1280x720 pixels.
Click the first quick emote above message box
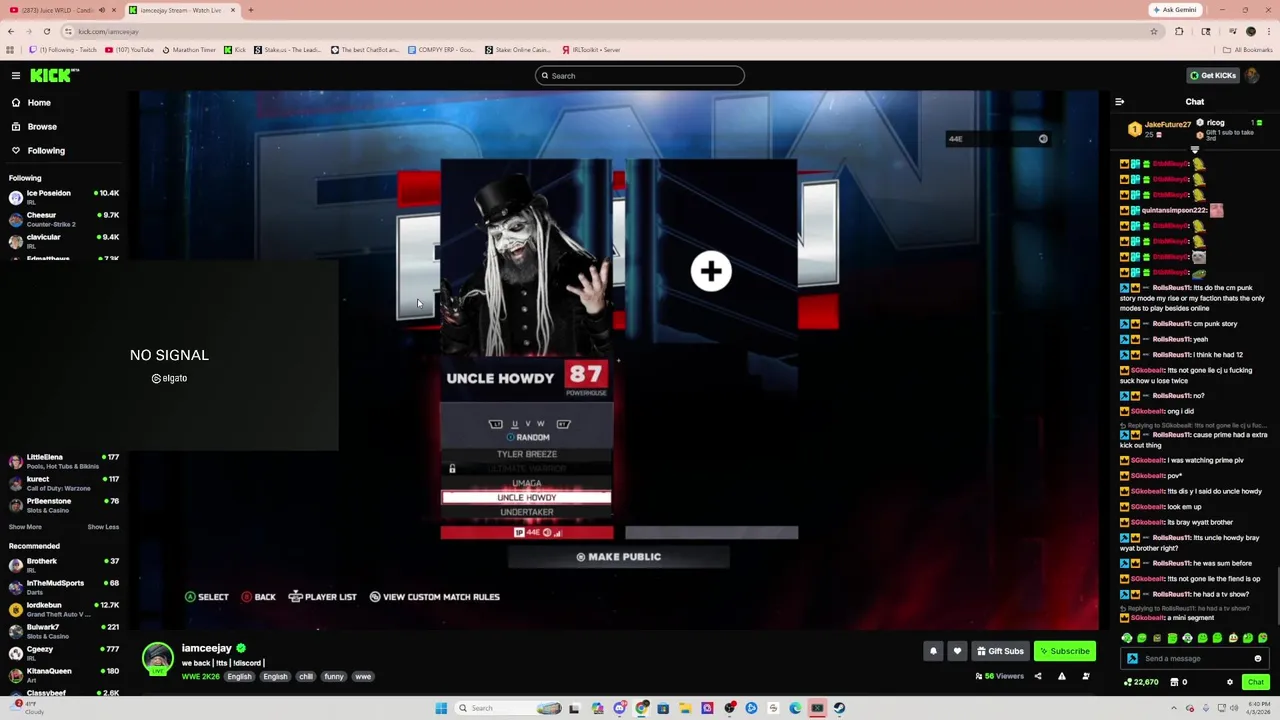1127,638
